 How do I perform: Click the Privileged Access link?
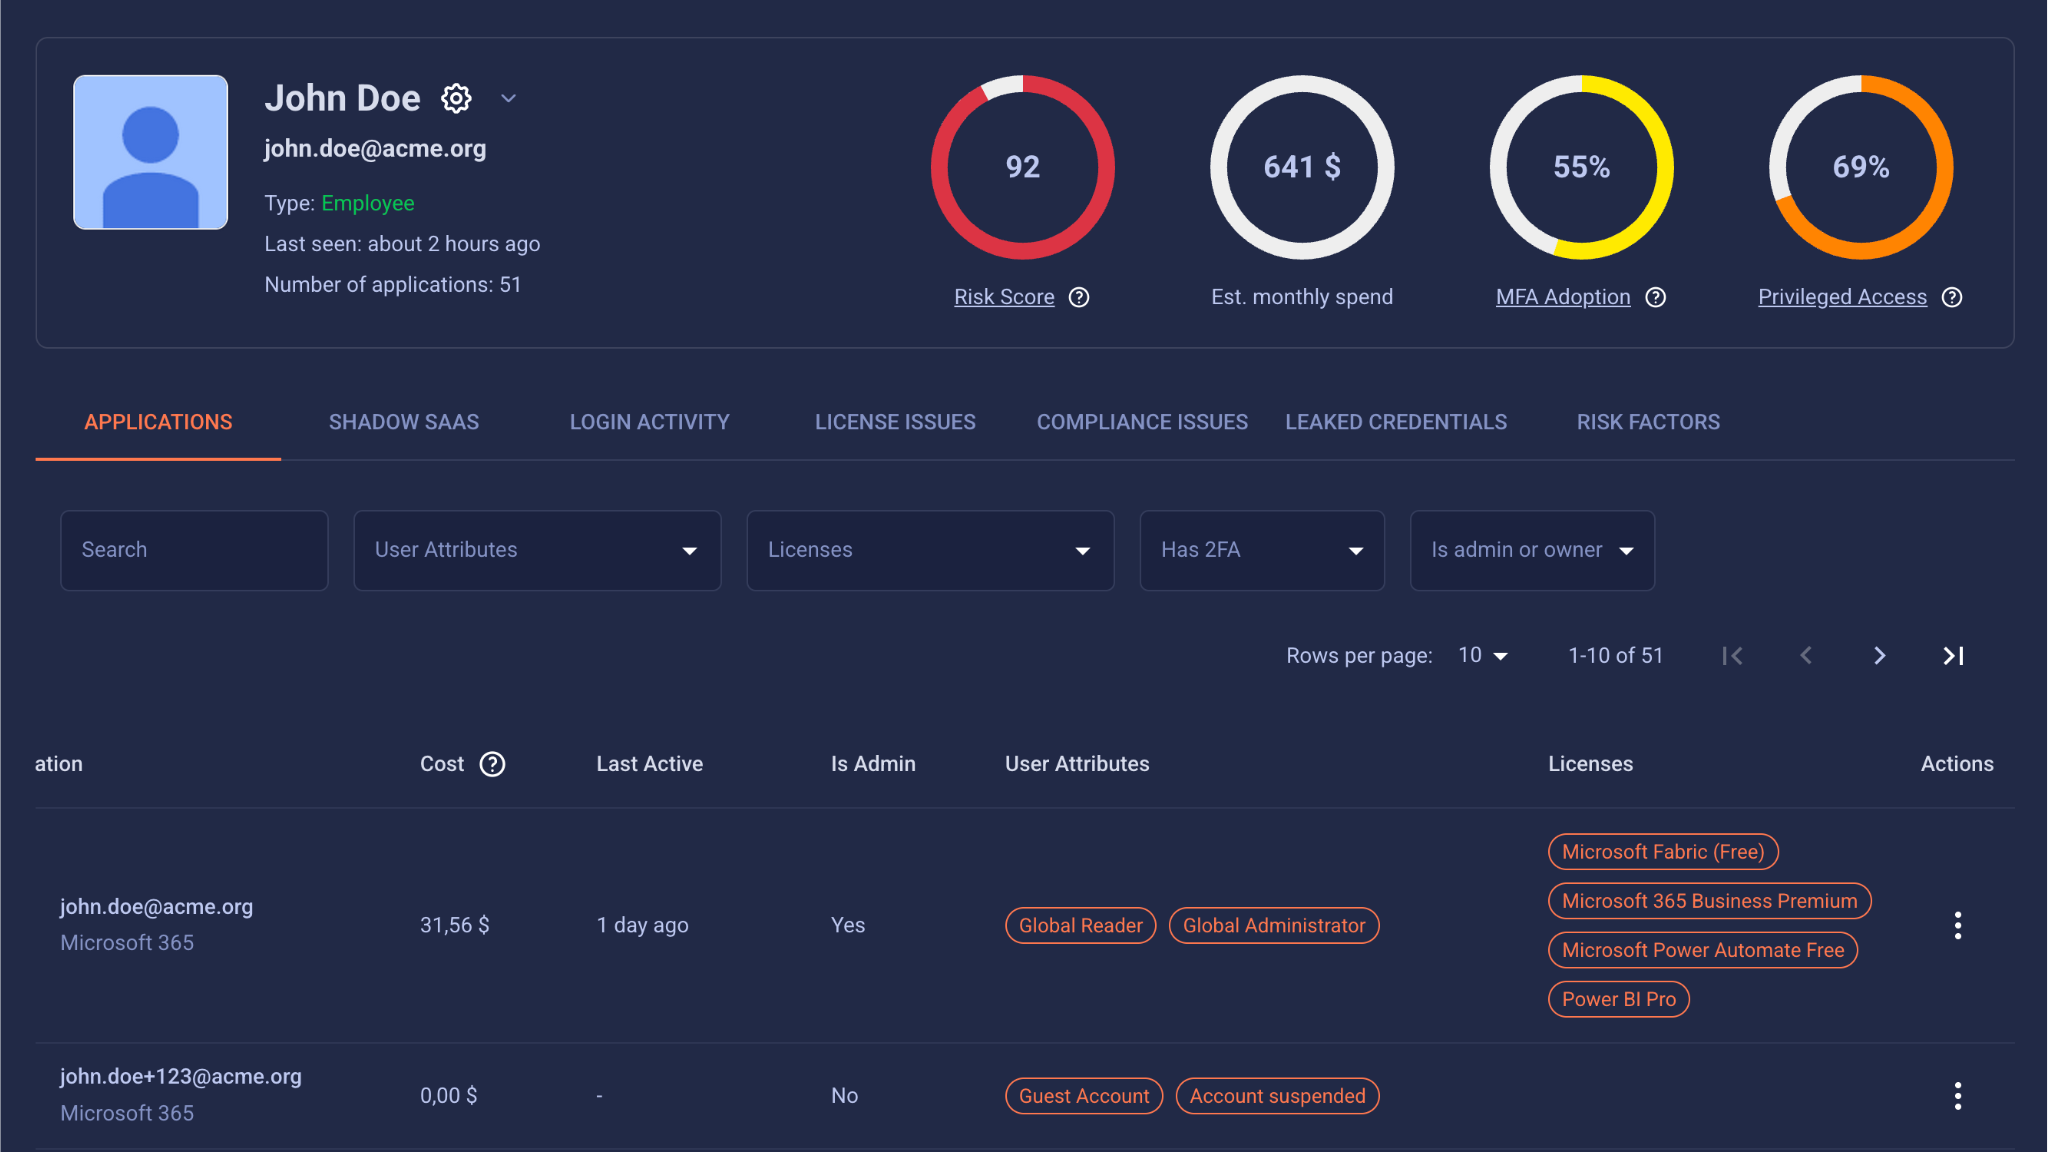tap(1842, 297)
